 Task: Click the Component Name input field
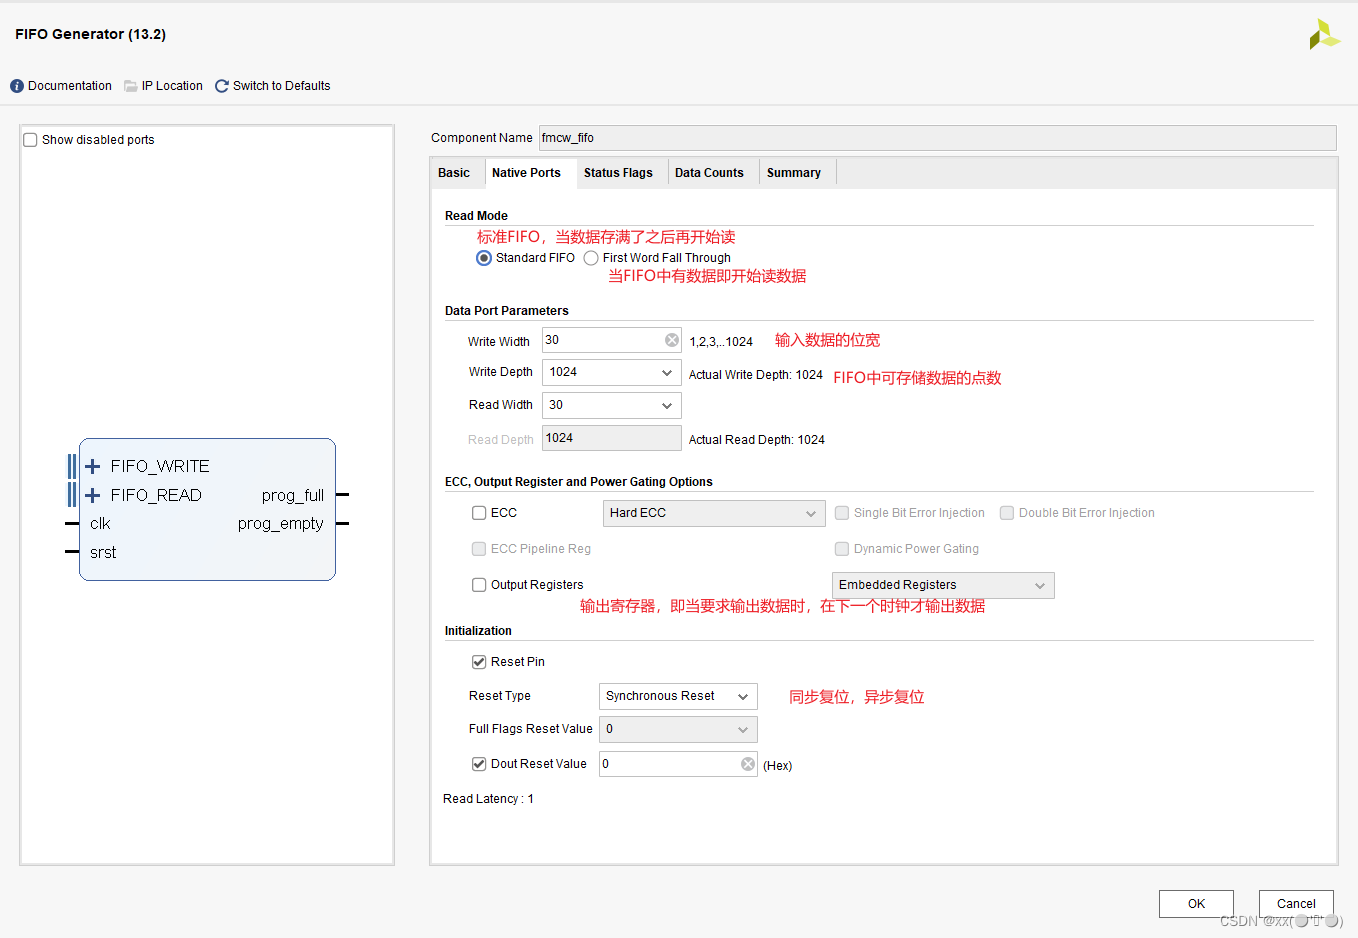(x=938, y=138)
